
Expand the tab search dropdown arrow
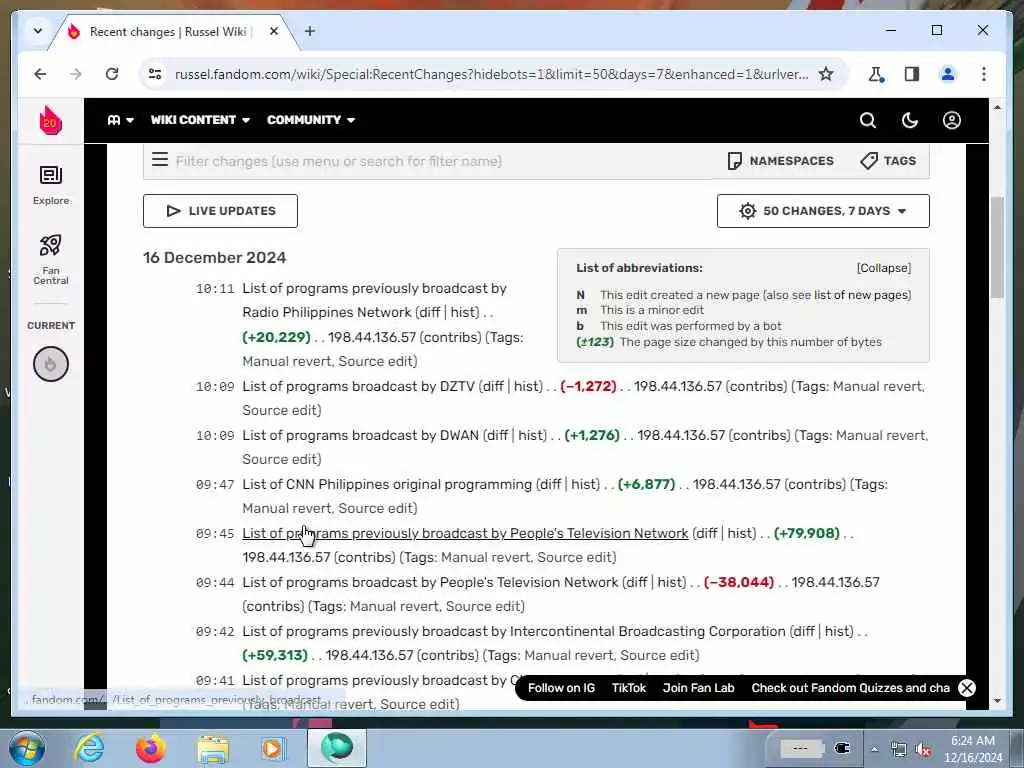[x=38, y=31]
